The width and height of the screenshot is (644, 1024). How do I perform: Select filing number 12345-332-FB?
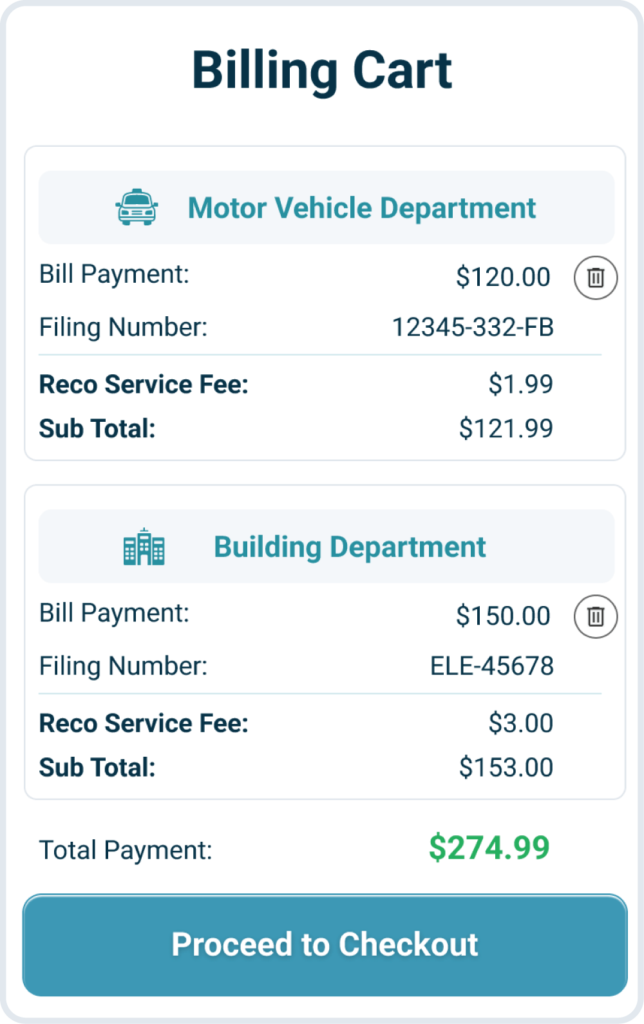472,327
